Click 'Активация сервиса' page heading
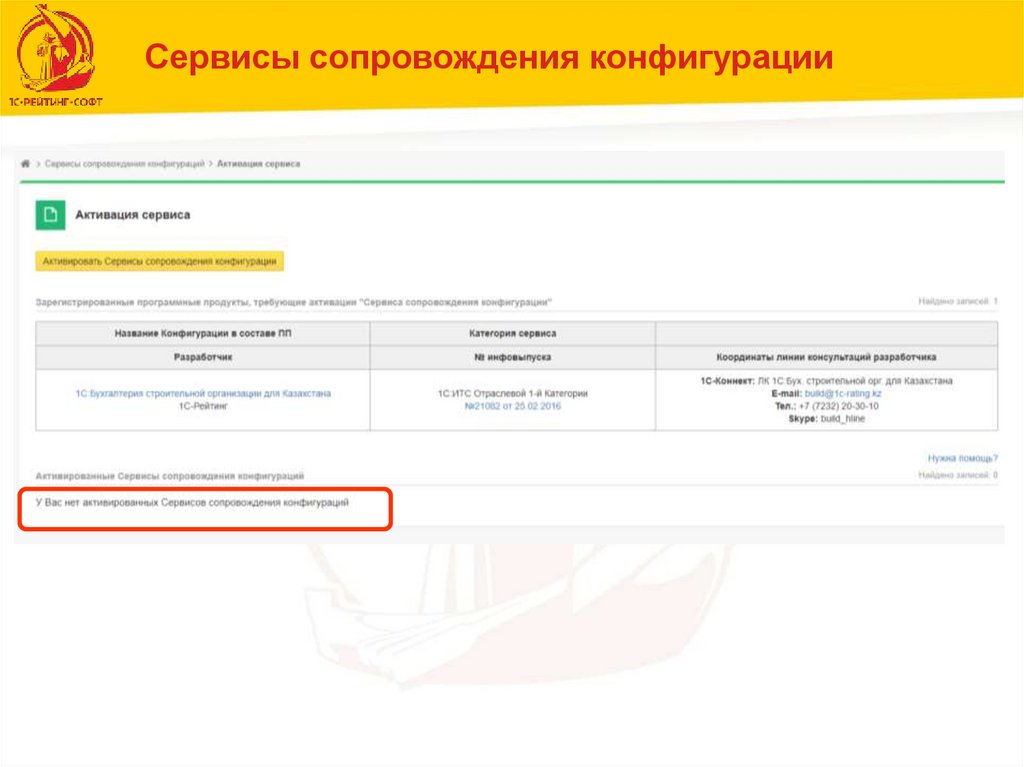The width and height of the screenshot is (1024, 767). point(133,215)
